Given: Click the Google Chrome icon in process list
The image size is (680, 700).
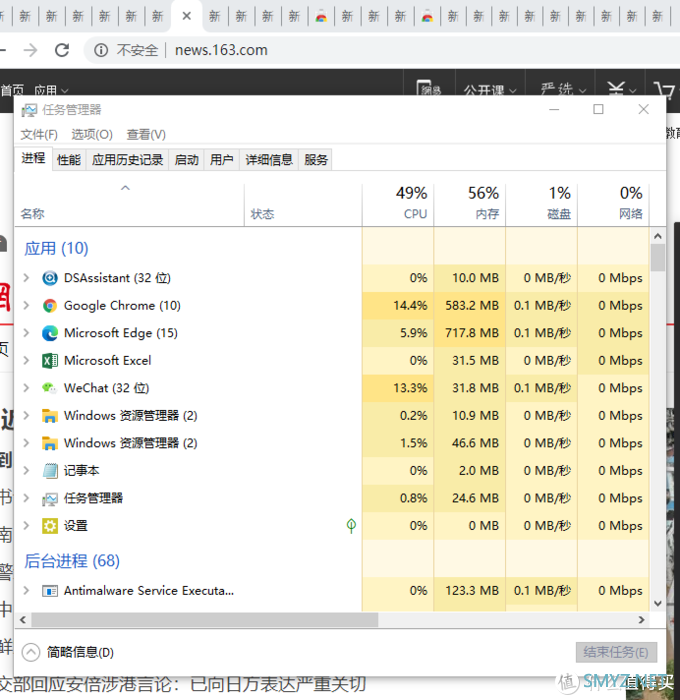Looking at the screenshot, I should [50, 306].
